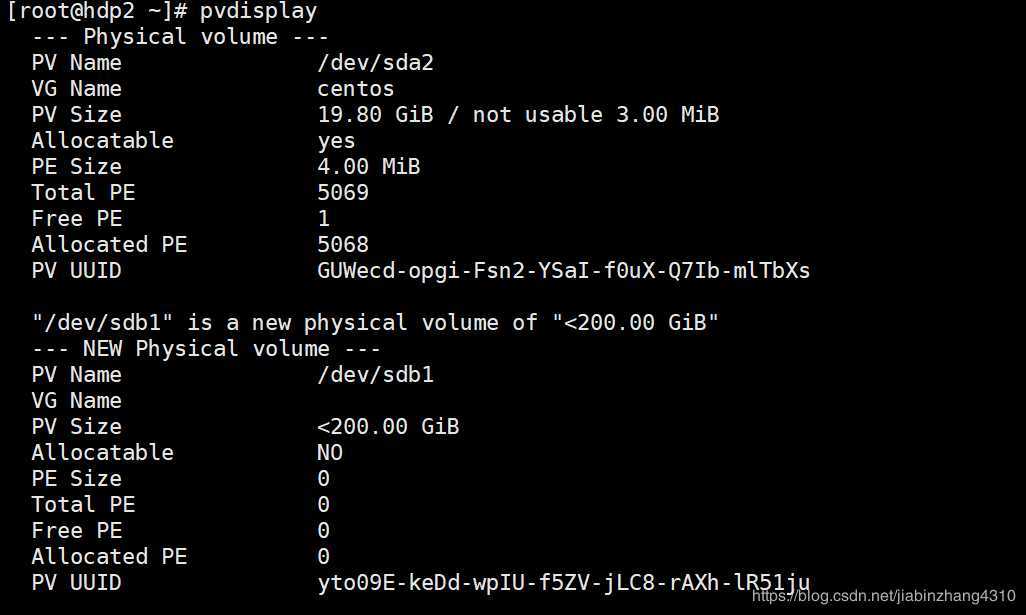This screenshot has height=615, width=1026.
Task: Click the first Physical volume header line
Action: tap(180, 36)
